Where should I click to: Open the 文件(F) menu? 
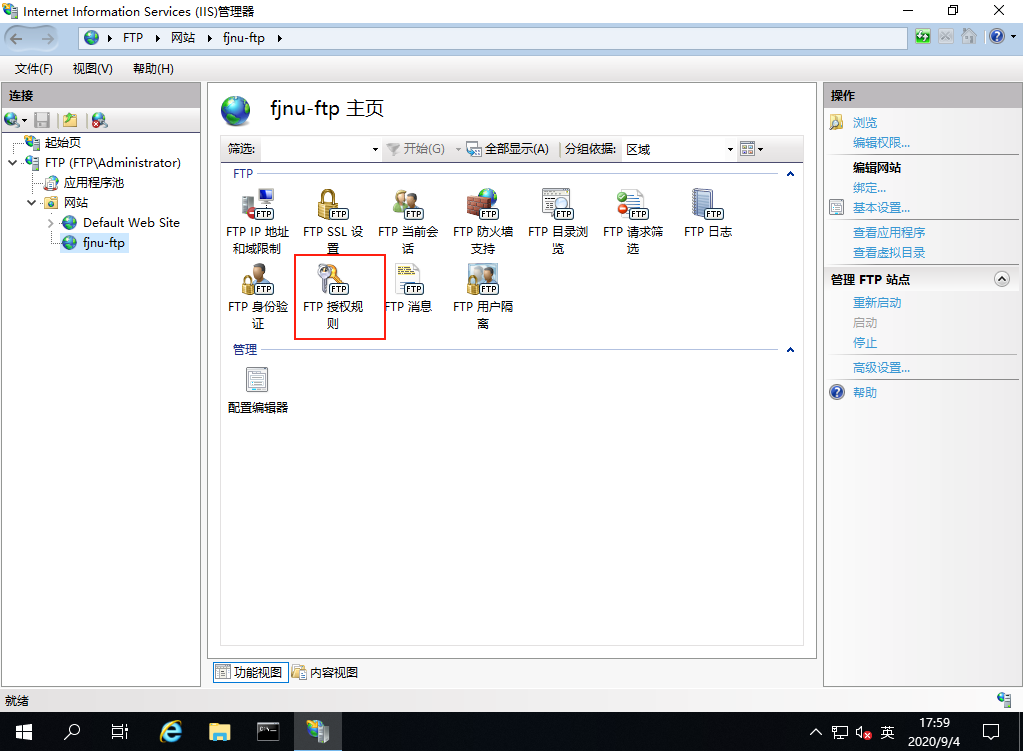(33, 69)
